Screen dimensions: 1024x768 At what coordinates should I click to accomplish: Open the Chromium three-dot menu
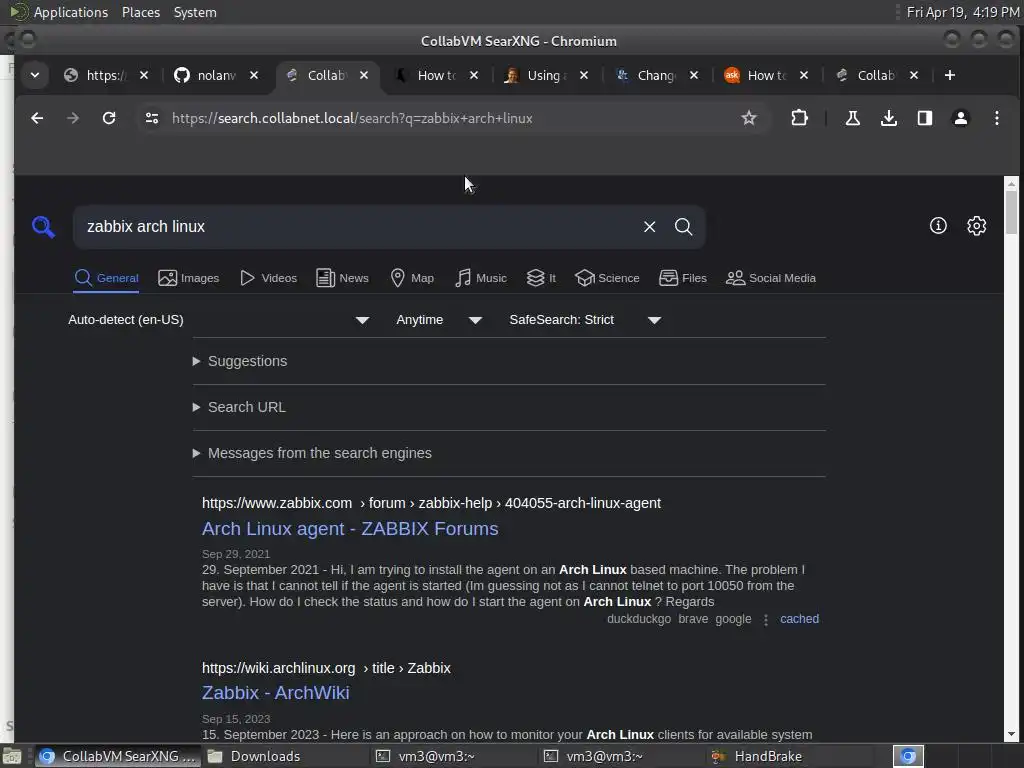pos(997,118)
